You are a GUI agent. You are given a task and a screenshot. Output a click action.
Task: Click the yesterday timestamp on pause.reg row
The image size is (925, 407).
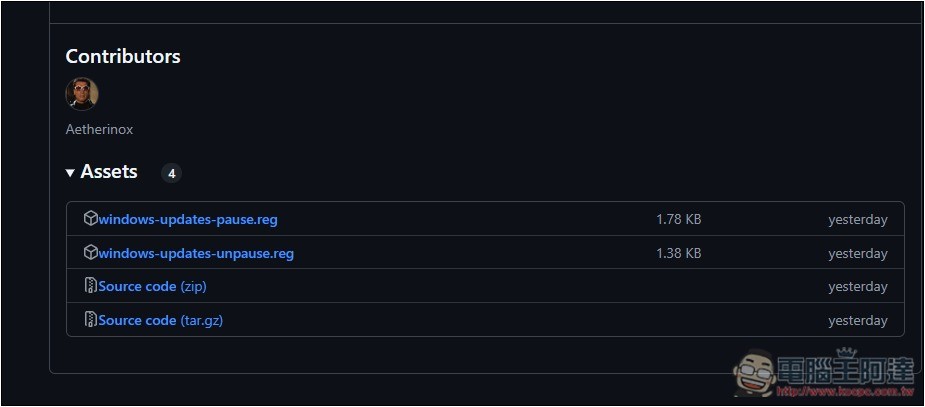coord(857,219)
